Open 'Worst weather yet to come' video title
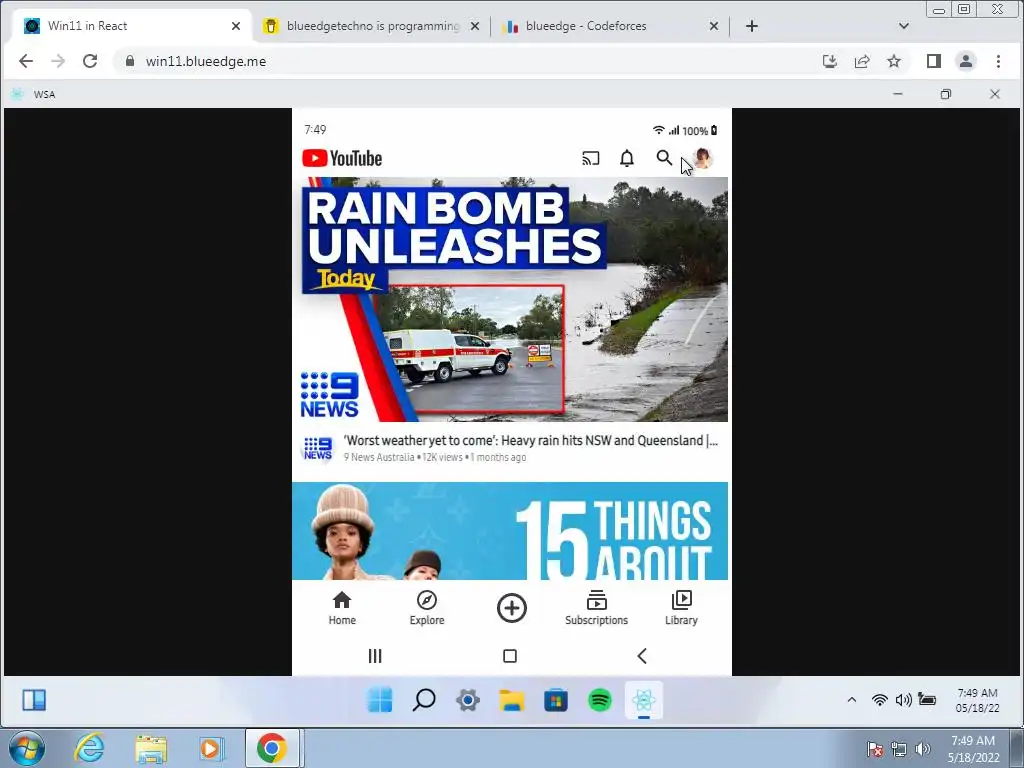Screen dimensions: 1024x768 (531, 441)
